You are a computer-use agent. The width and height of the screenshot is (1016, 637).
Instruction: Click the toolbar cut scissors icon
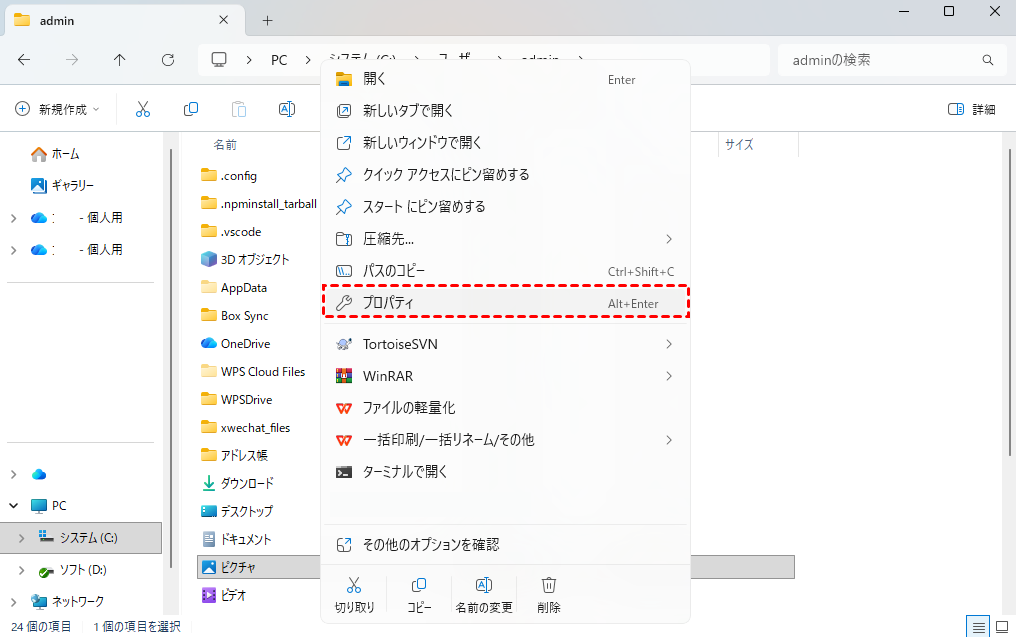pos(143,109)
